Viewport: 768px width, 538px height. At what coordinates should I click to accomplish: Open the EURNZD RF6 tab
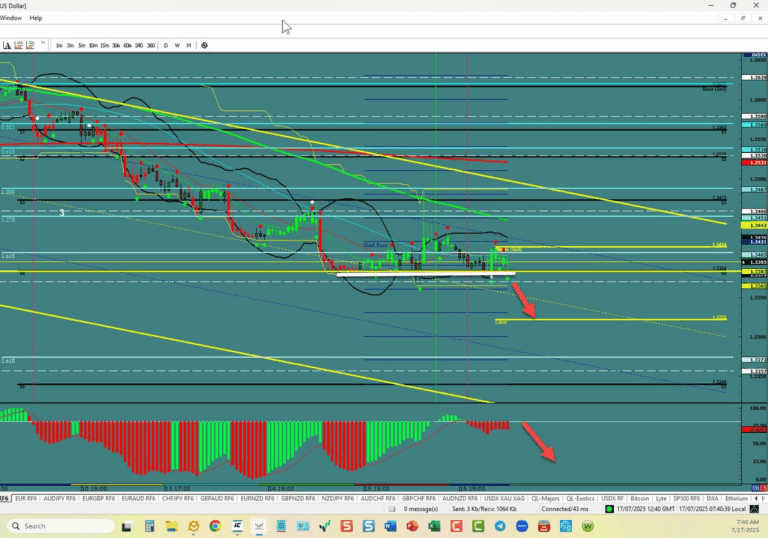pos(257,498)
